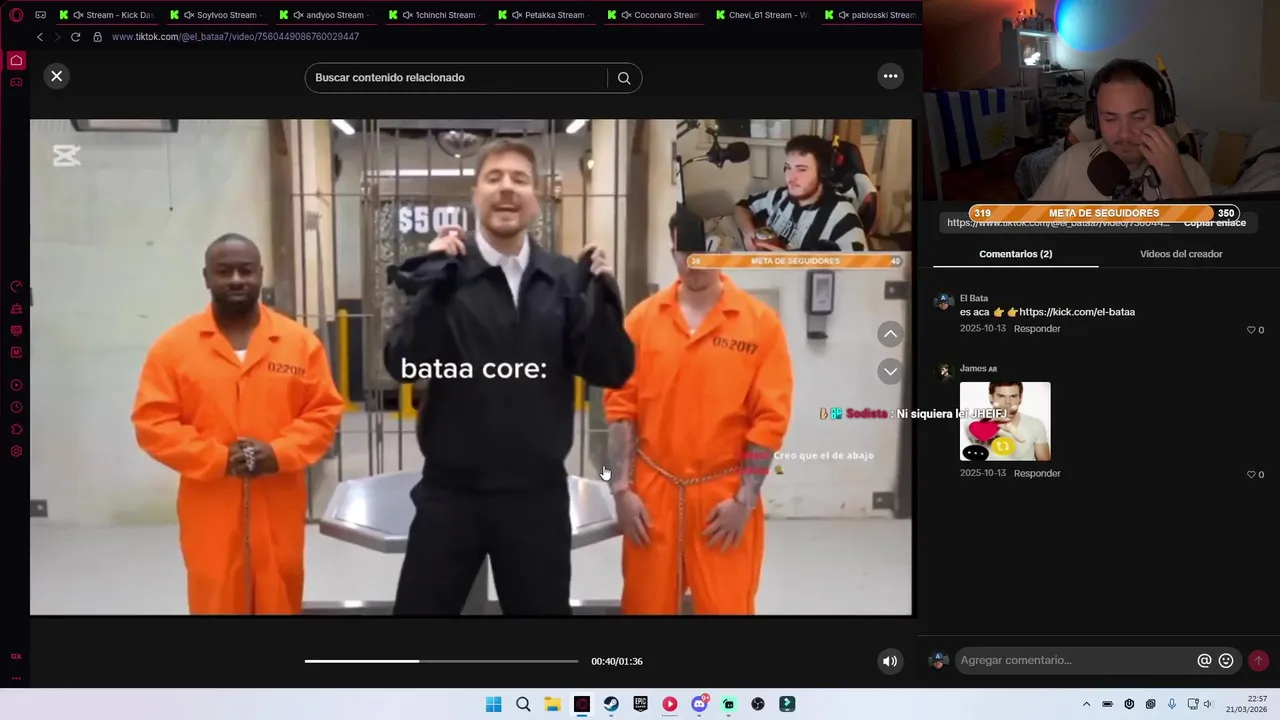Open Discord from taskbar

pyautogui.click(x=699, y=704)
